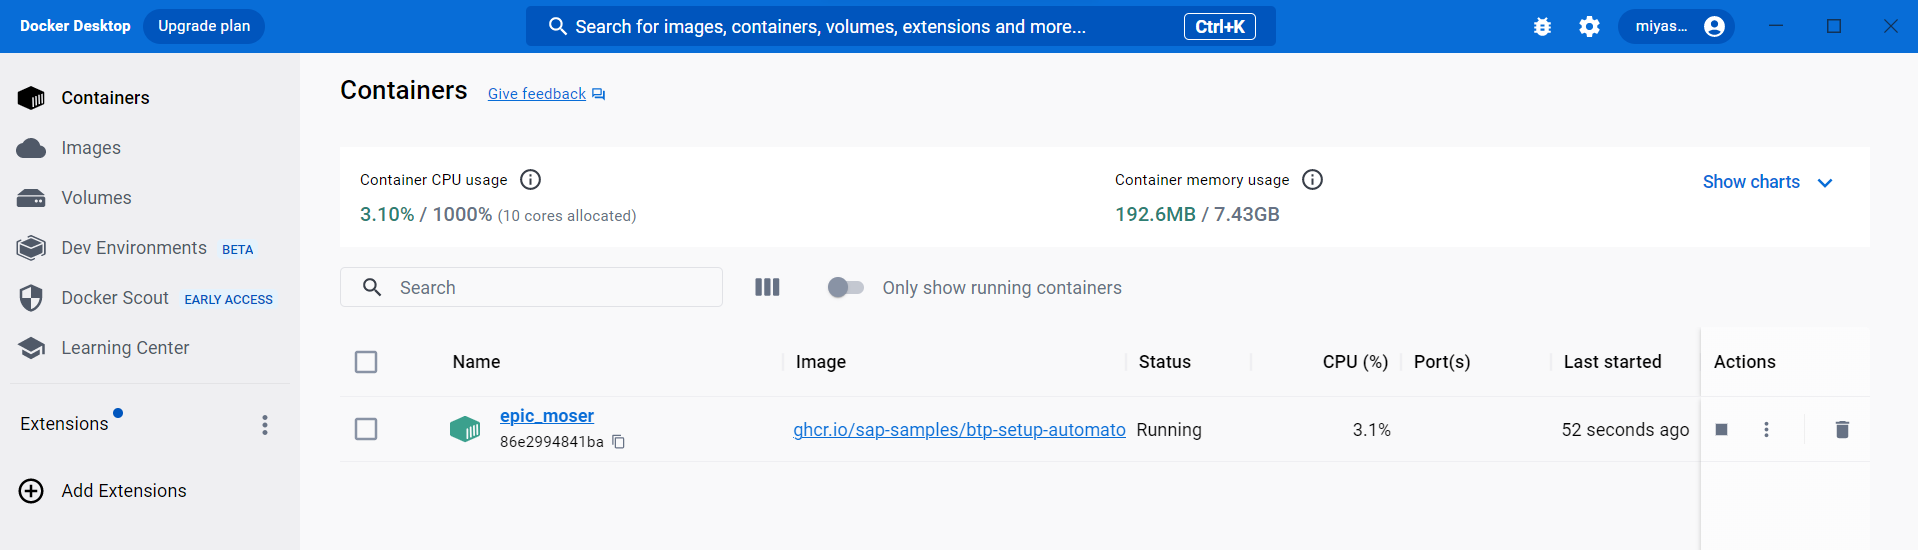Toggle only show running containers
Image resolution: width=1918 pixels, height=550 pixels.
point(846,287)
